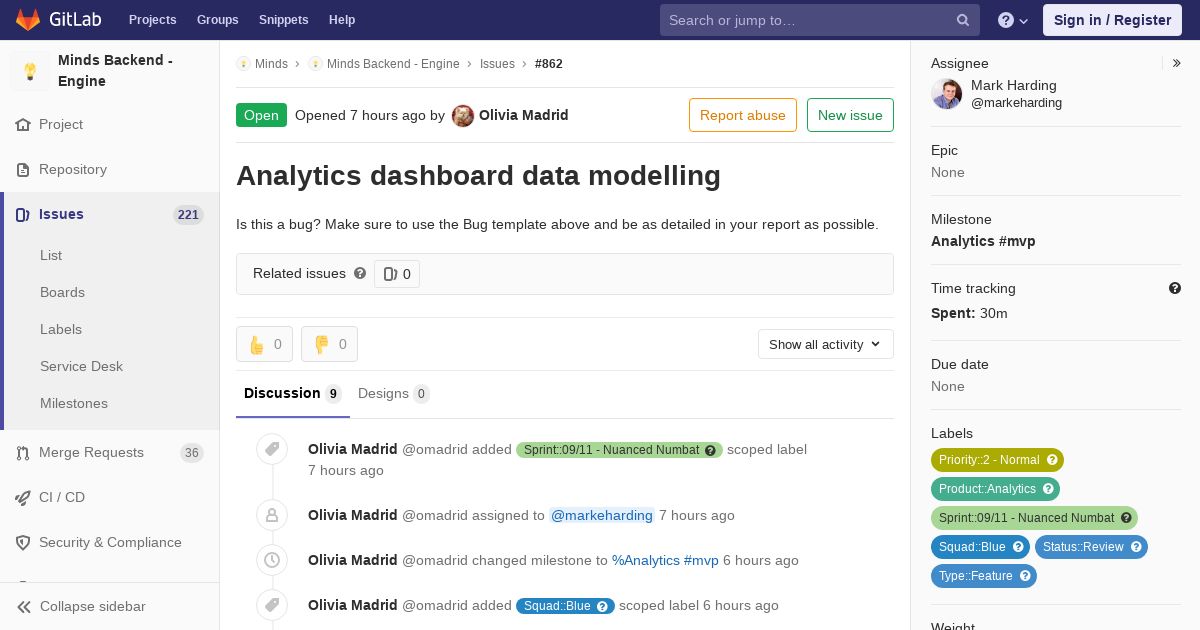
Task: Open Merge Requests in the sidebar
Action: click(x=91, y=452)
